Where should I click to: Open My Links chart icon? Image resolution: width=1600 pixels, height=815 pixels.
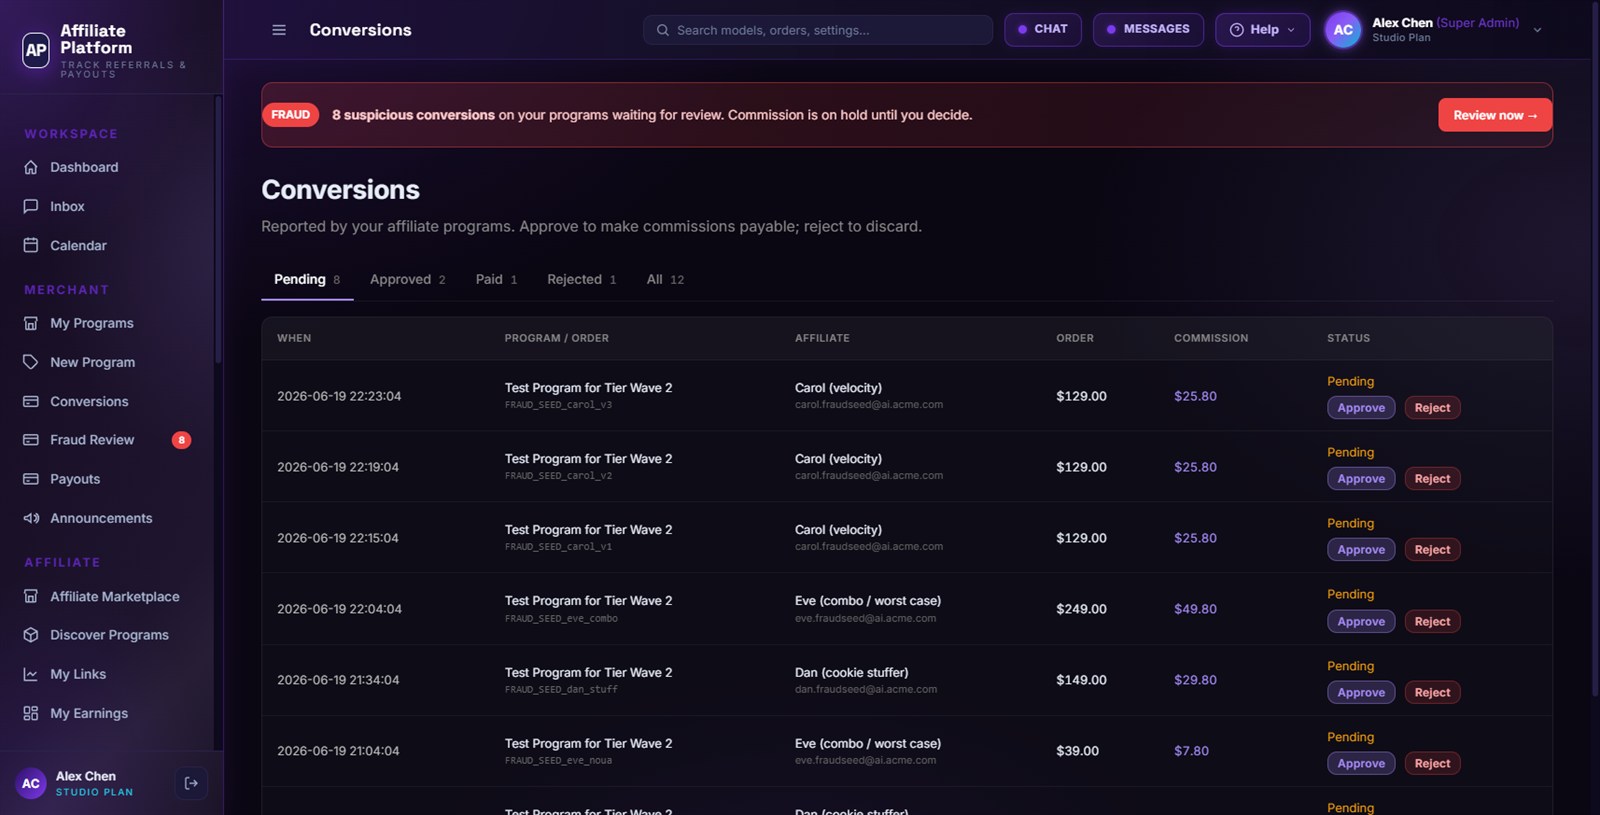(x=31, y=674)
